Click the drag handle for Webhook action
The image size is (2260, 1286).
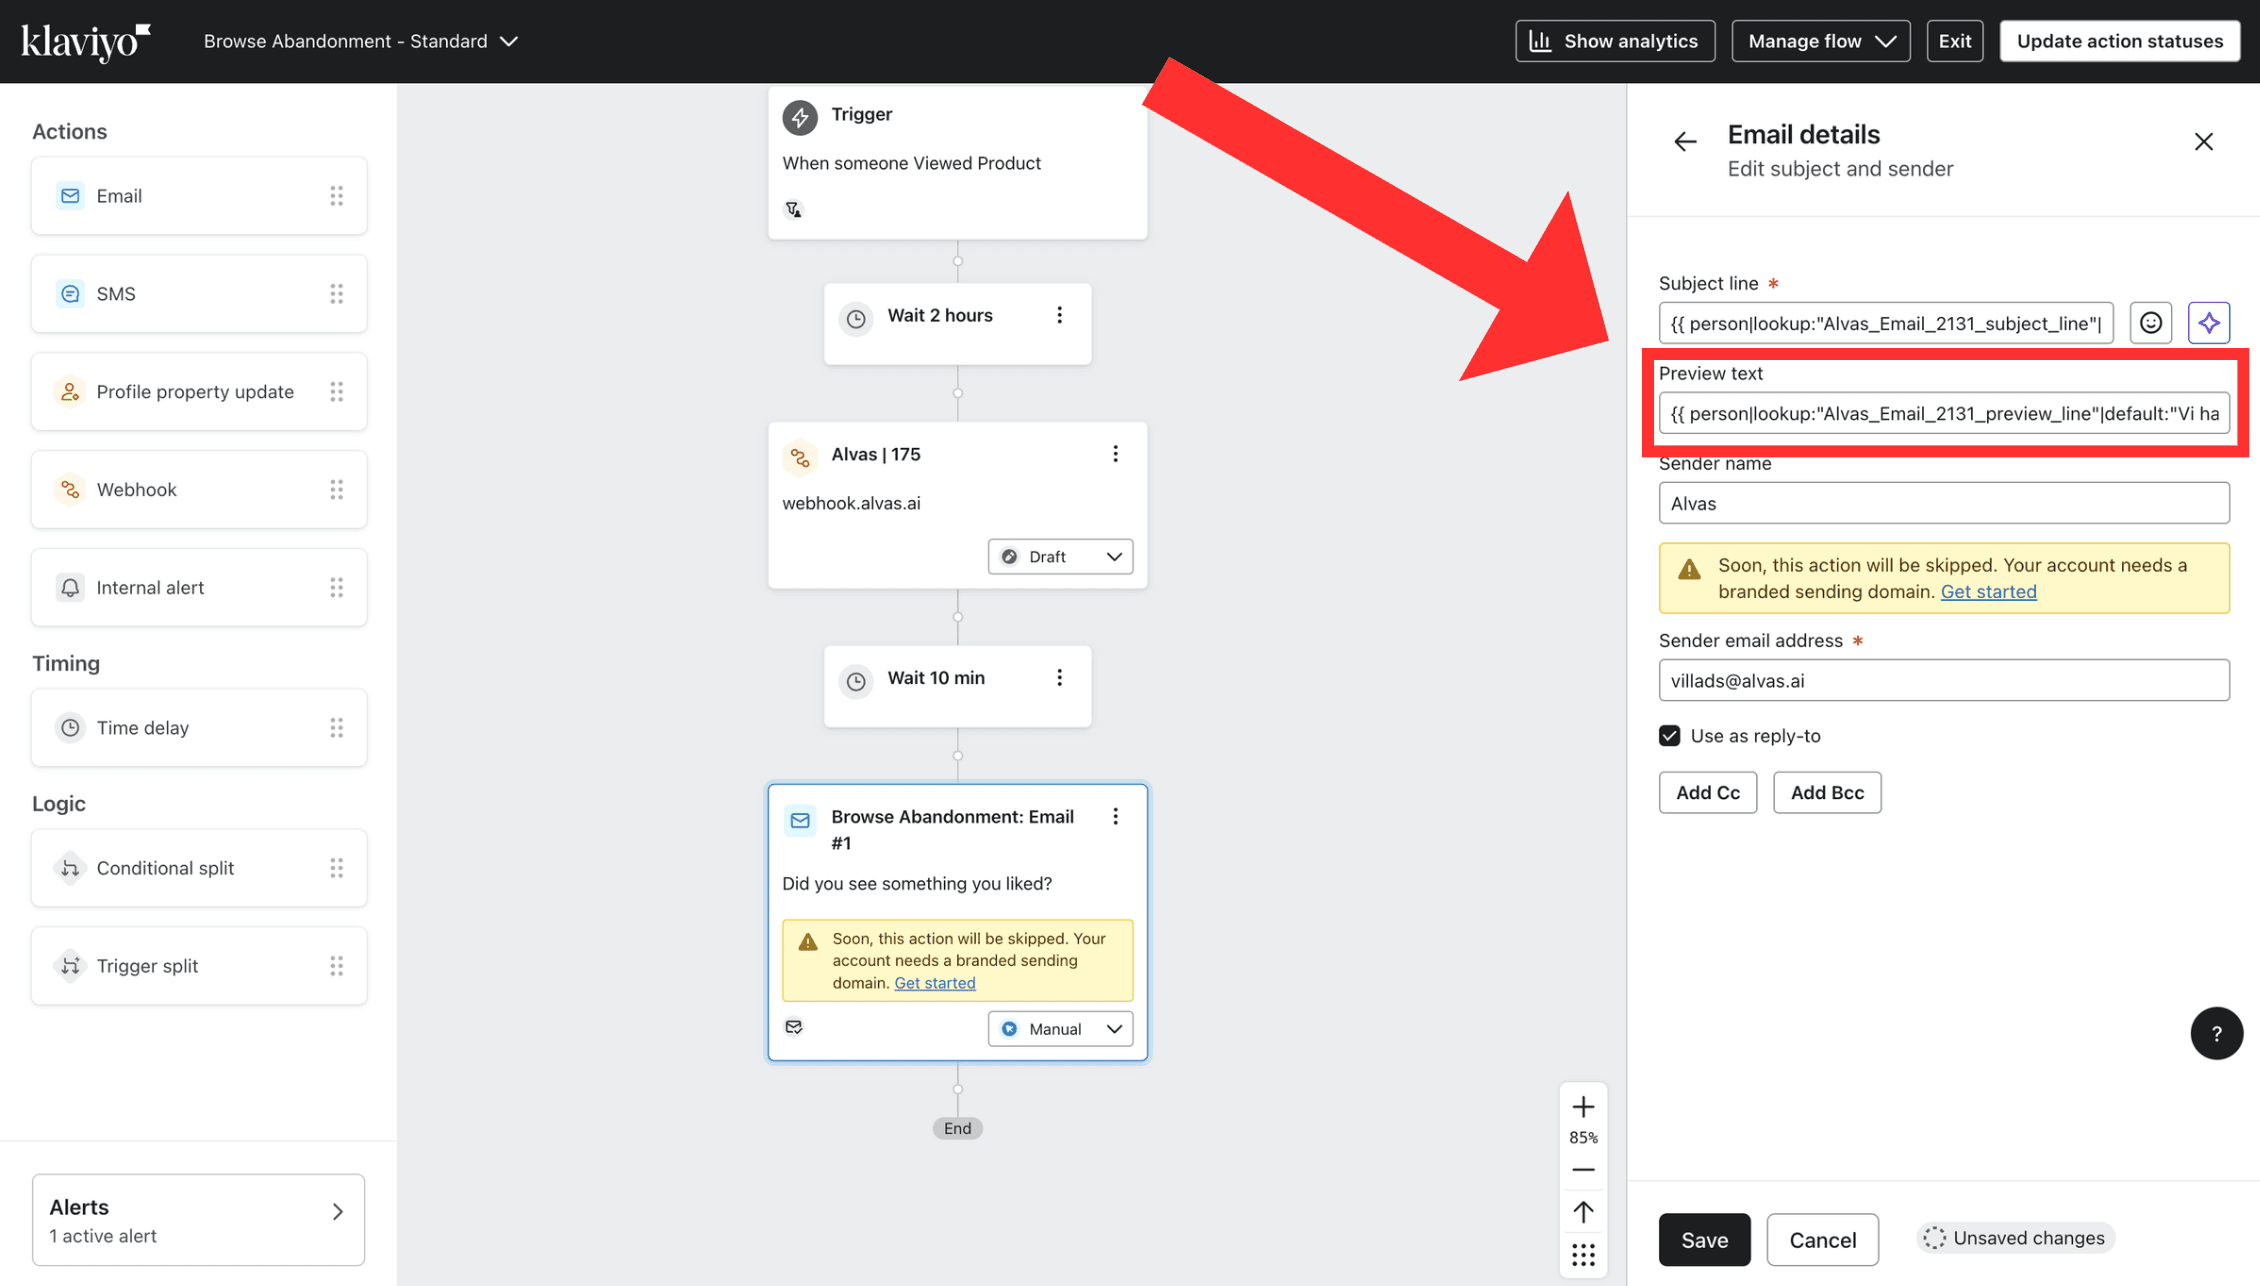click(x=336, y=490)
